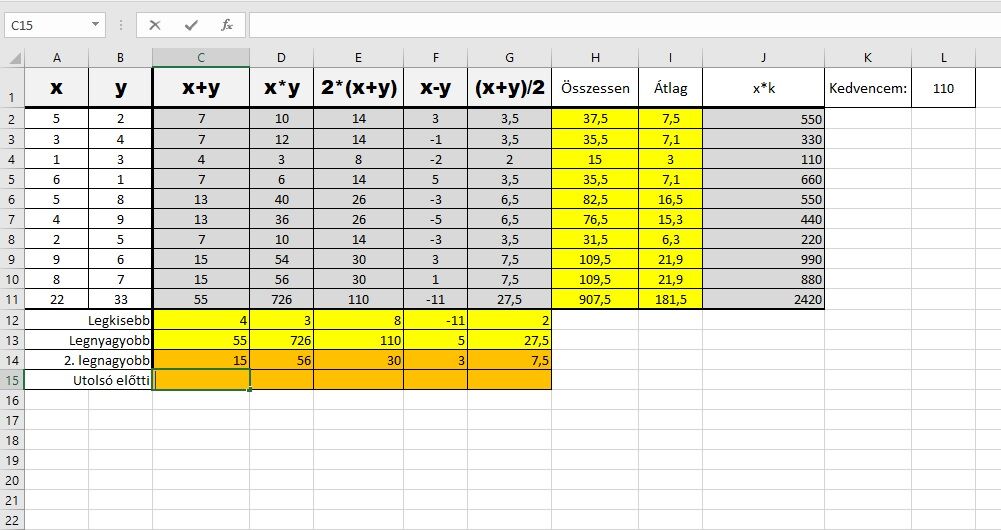The image size is (1001, 530).
Task: Click the Select All corner triangle
Action: (15, 58)
